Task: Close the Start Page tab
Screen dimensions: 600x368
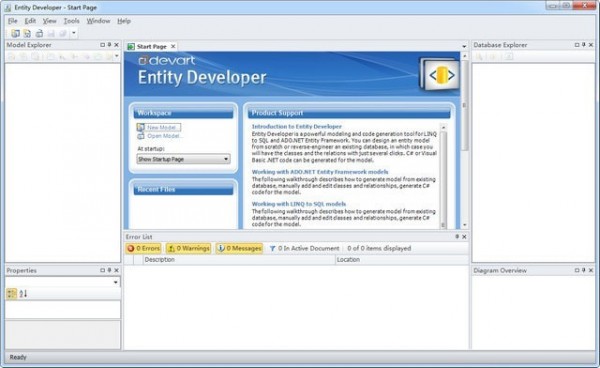Action: click(x=173, y=47)
